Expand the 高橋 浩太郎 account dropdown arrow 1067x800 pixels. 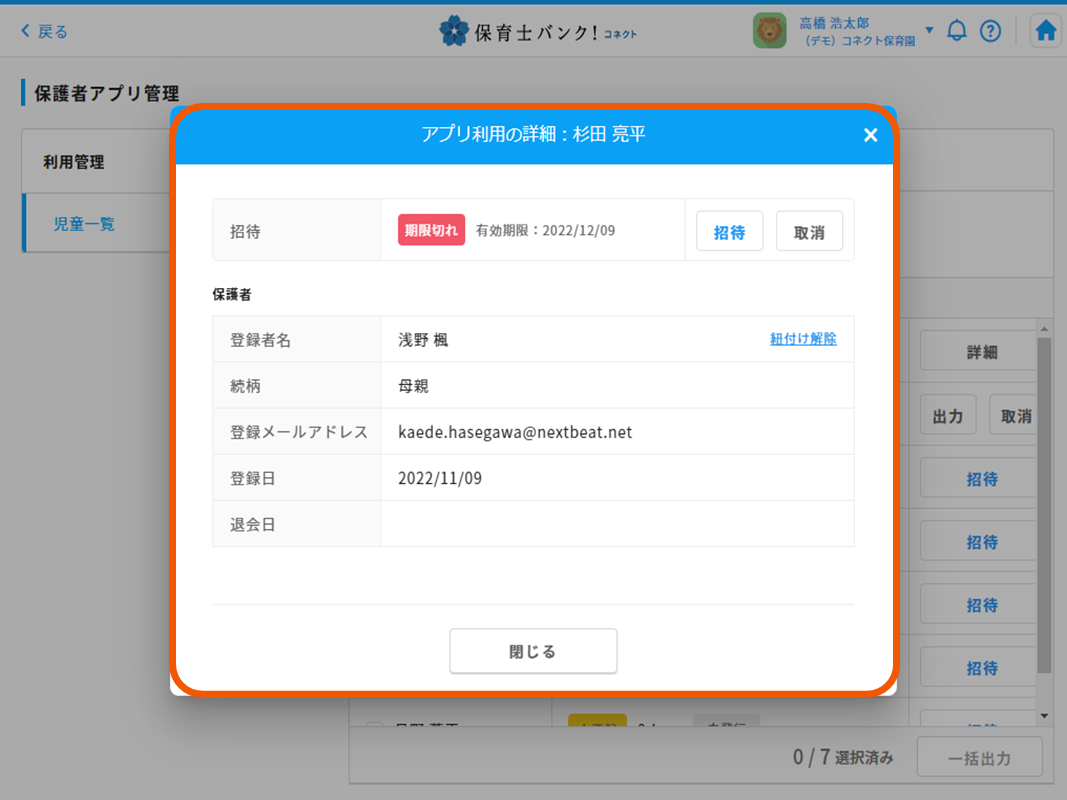pos(929,30)
